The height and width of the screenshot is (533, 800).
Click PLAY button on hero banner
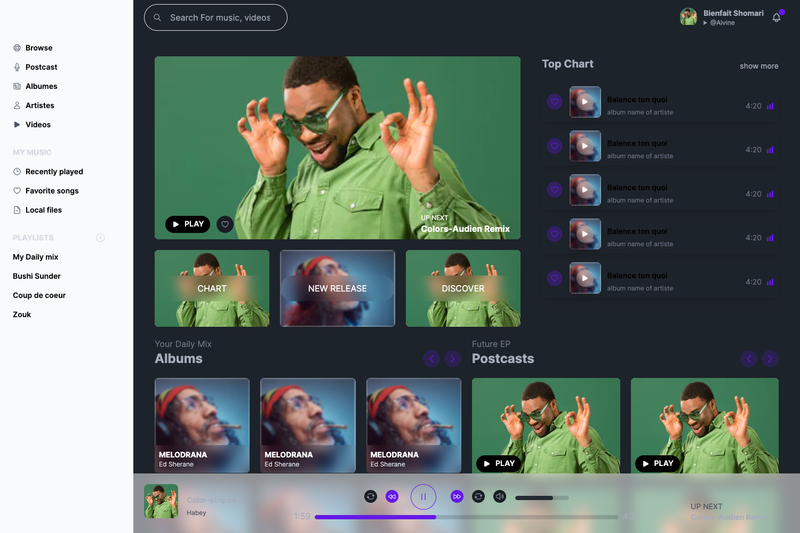click(188, 224)
